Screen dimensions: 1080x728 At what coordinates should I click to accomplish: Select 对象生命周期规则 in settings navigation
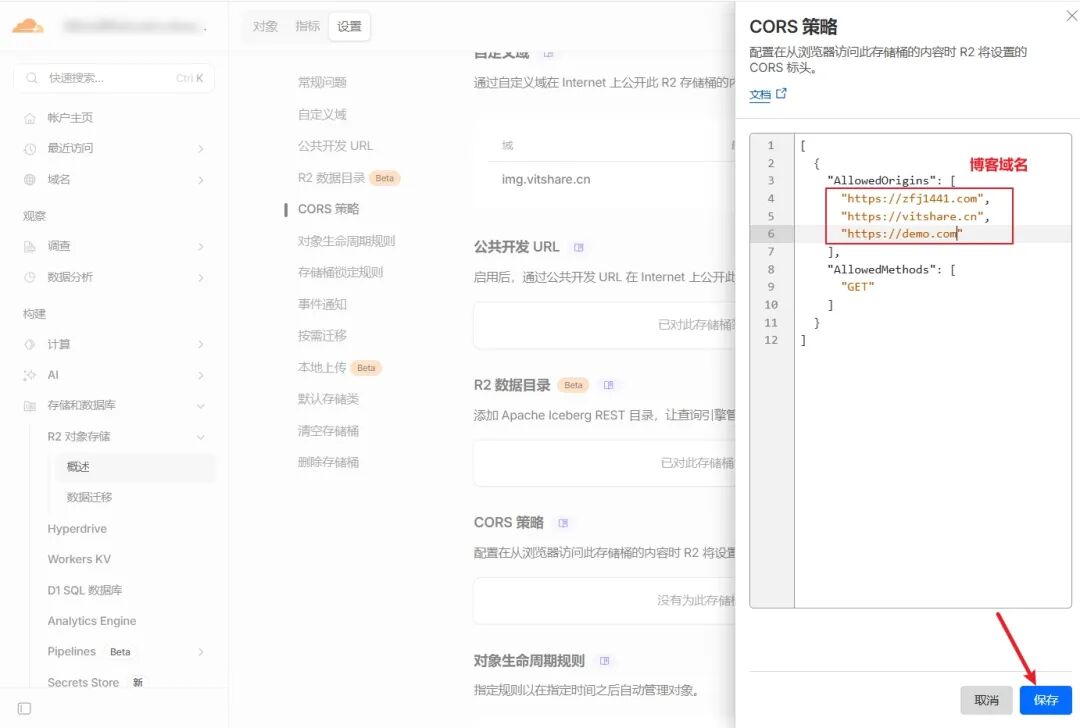(x=346, y=241)
